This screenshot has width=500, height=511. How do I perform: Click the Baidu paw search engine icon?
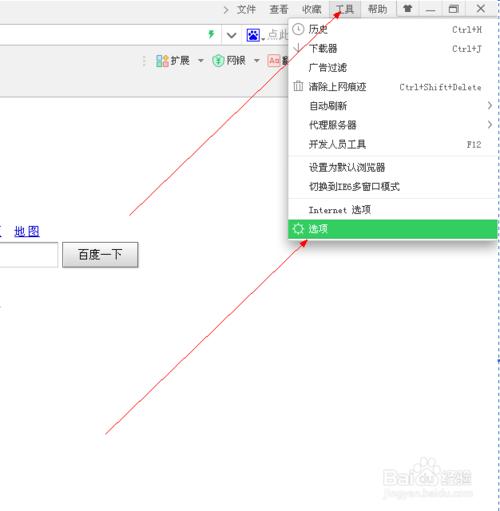(x=253, y=35)
